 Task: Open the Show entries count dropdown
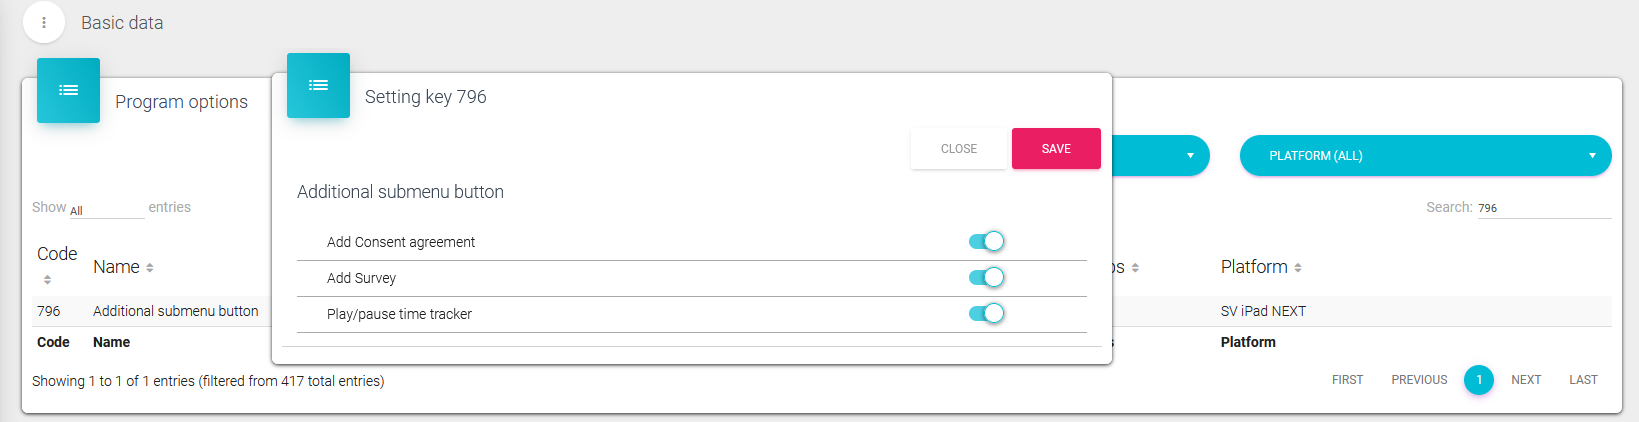105,209
